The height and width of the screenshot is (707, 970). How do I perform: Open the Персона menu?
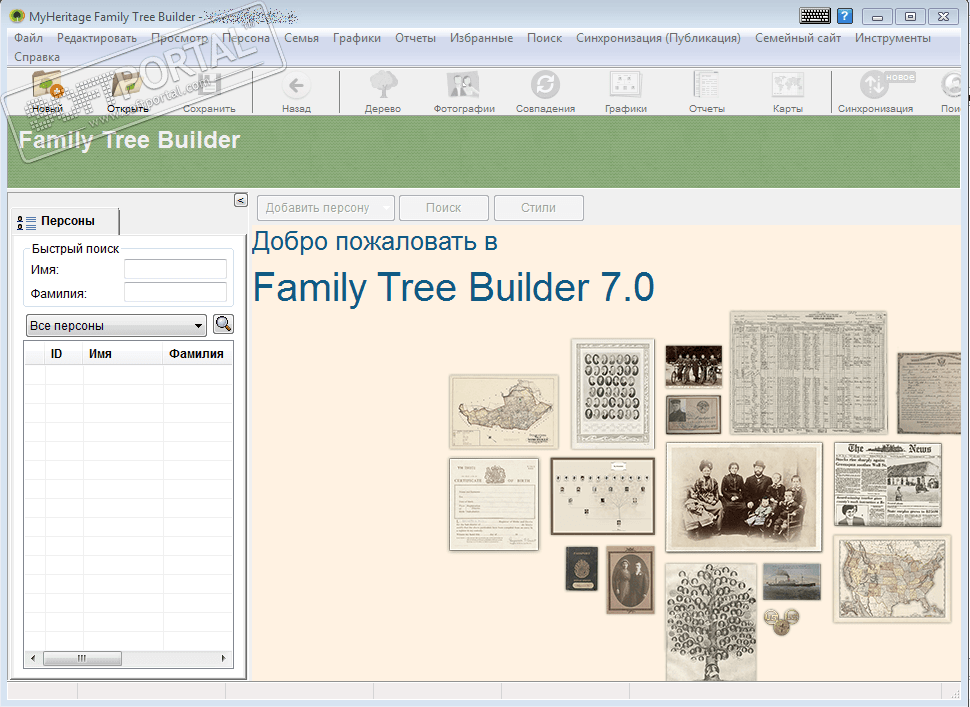tap(246, 38)
